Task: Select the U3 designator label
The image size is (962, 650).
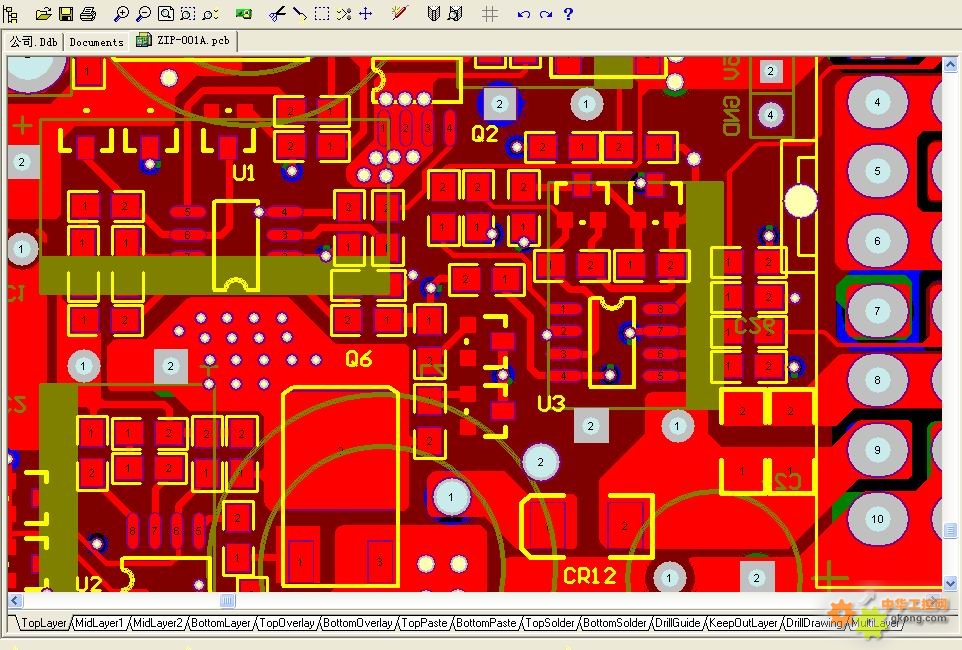Action: click(x=551, y=403)
